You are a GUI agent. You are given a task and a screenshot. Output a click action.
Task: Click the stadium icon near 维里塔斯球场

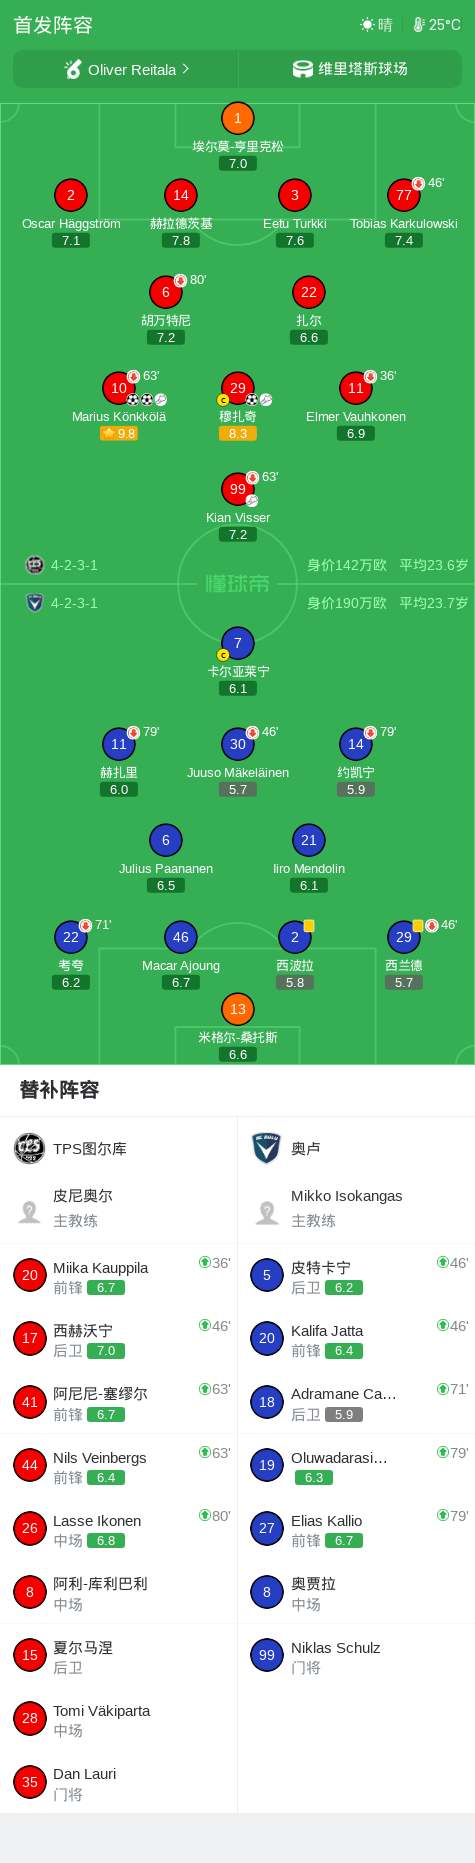pos(303,69)
